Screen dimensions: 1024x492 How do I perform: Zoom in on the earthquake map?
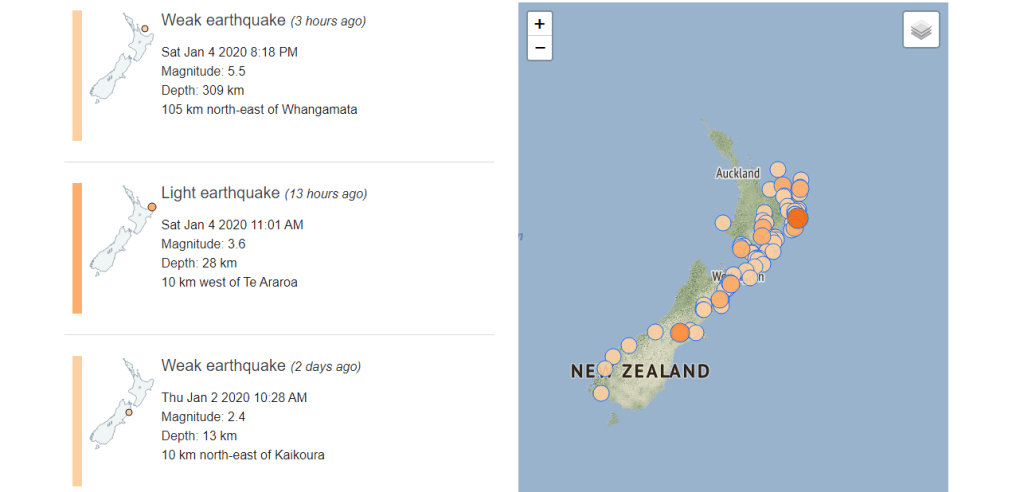tap(540, 23)
